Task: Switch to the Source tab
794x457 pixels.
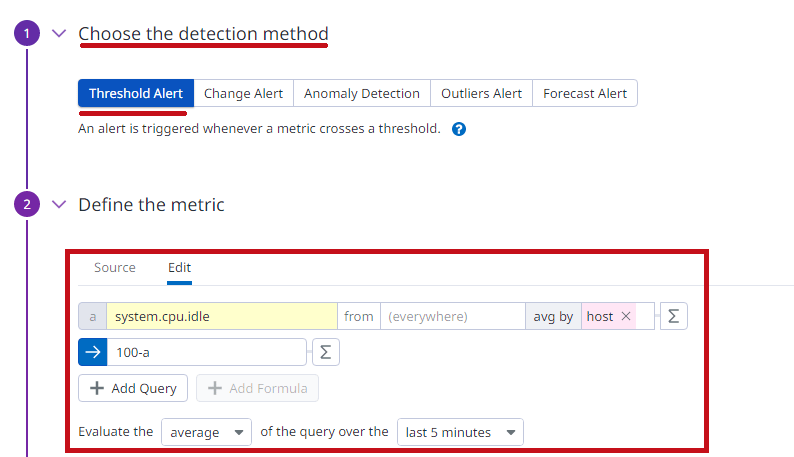Action: 115,268
